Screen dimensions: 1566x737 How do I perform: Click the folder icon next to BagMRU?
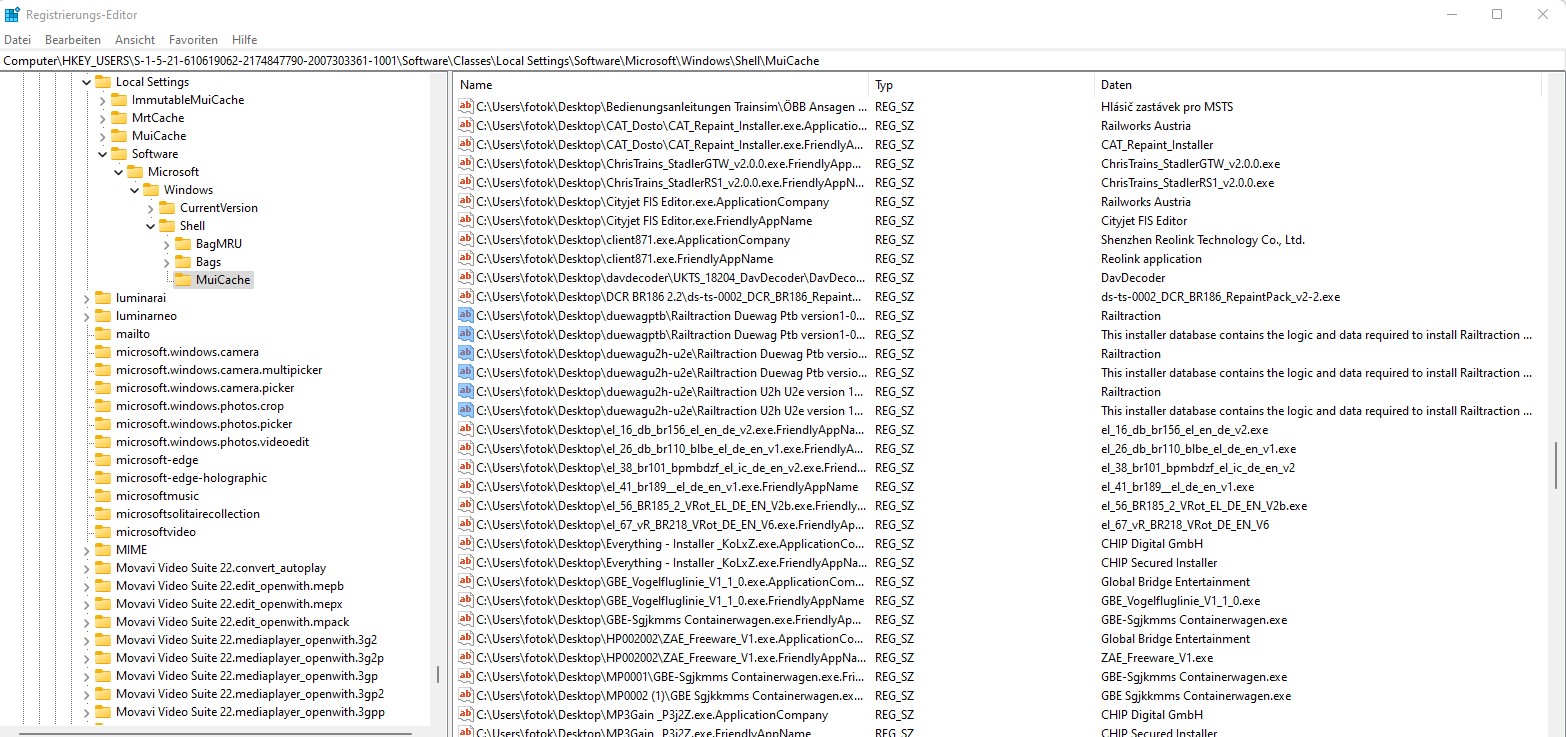(x=183, y=244)
